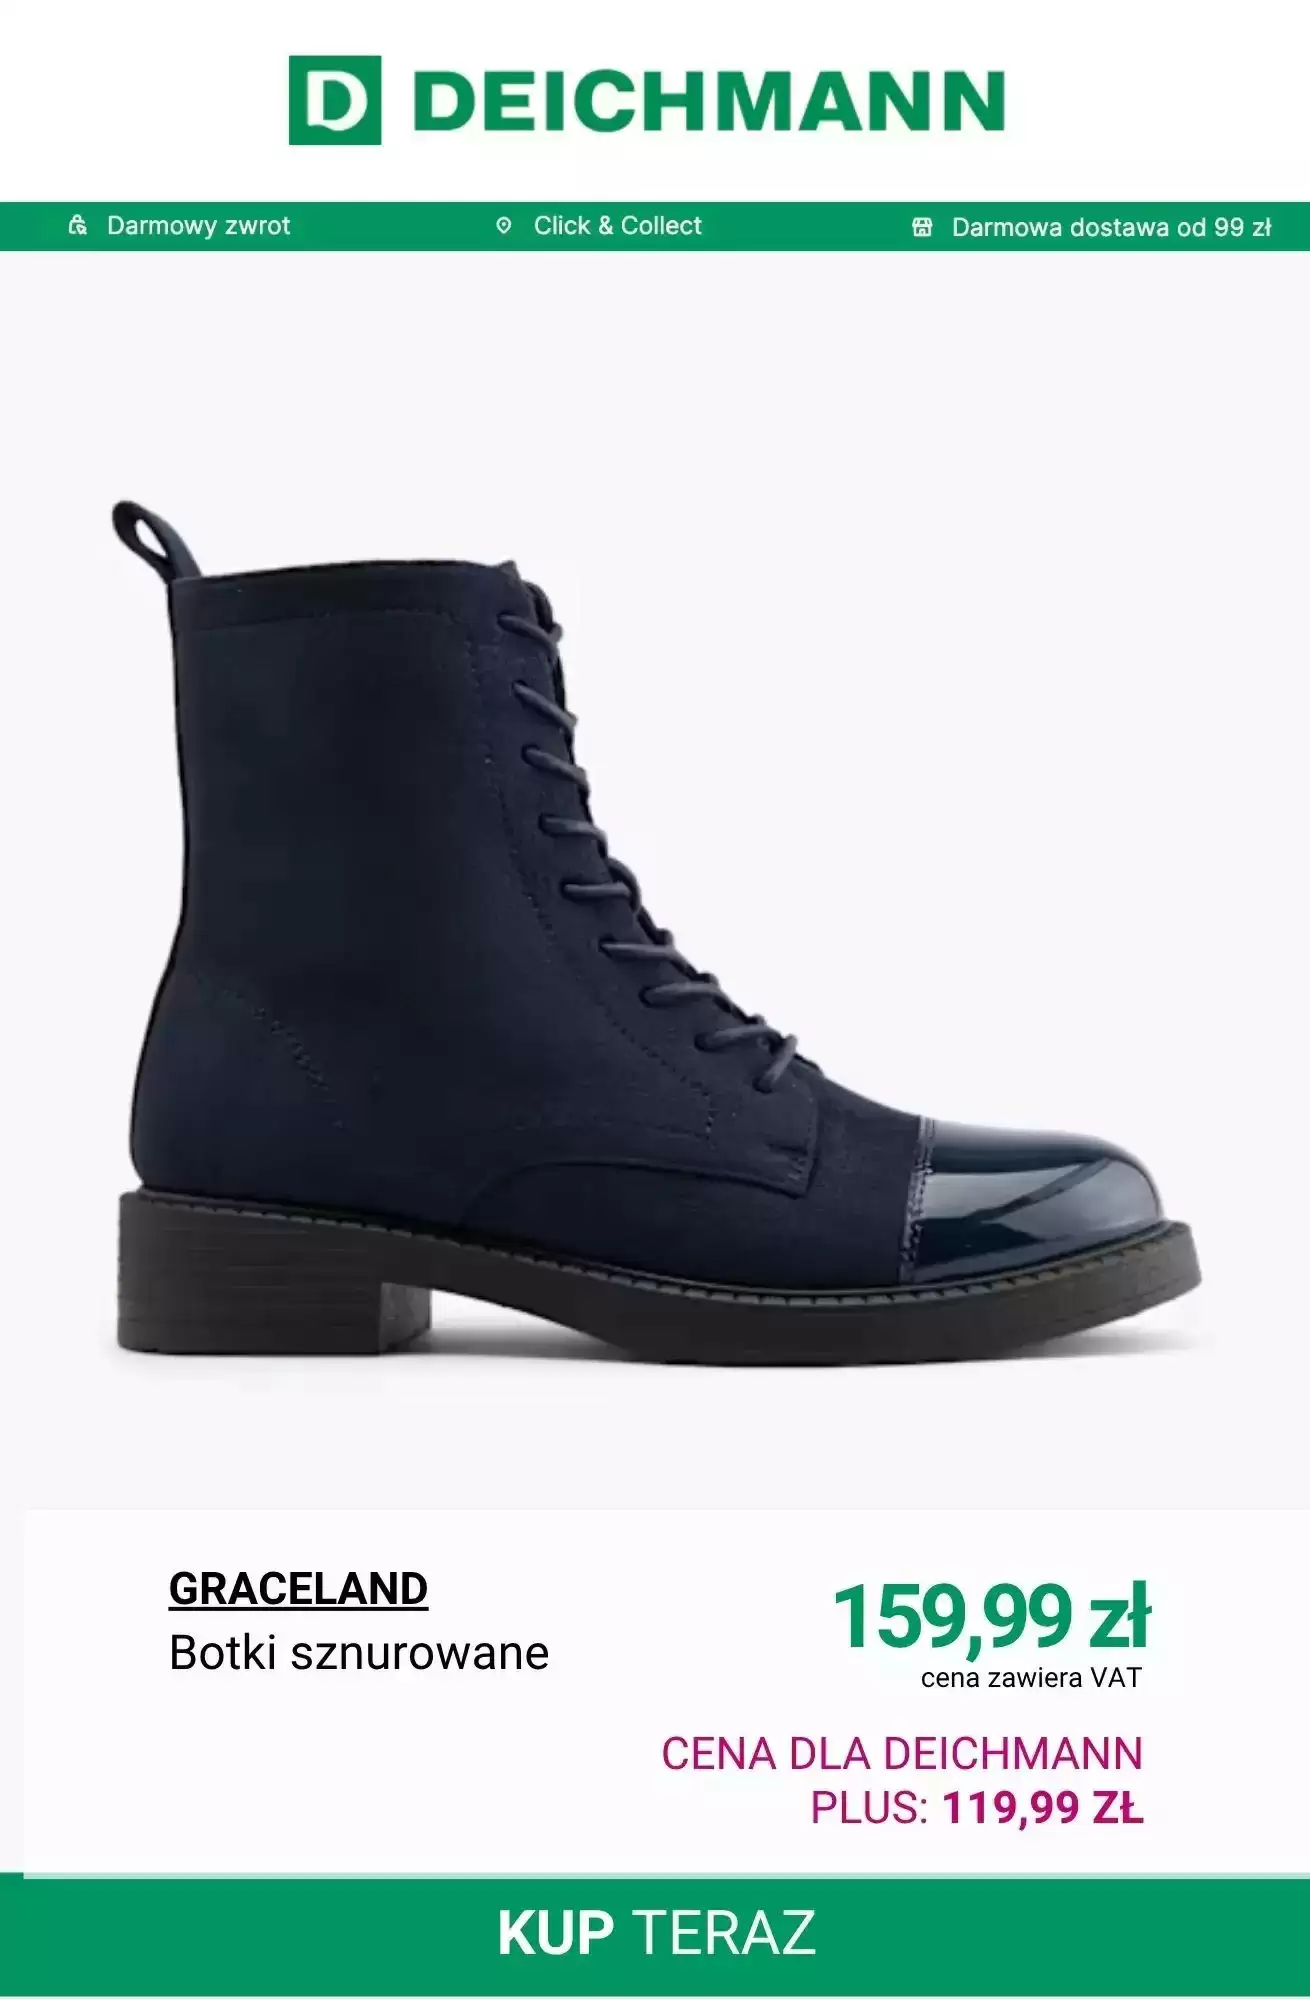The image size is (1310, 2000).
Task: Click the Botki sznurowane product title
Action: click(x=359, y=1653)
